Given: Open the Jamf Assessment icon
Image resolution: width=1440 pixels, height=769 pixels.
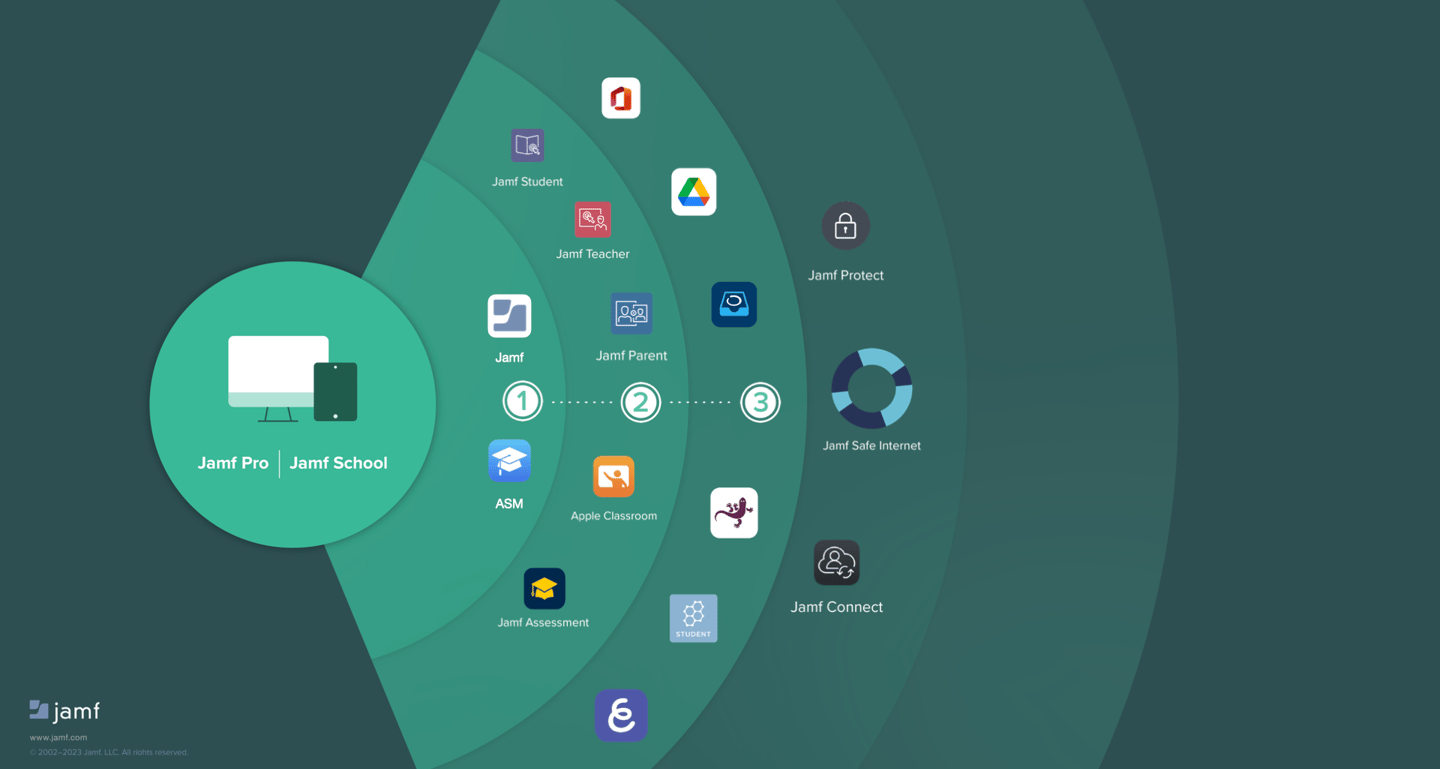Looking at the screenshot, I should (x=544, y=589).
